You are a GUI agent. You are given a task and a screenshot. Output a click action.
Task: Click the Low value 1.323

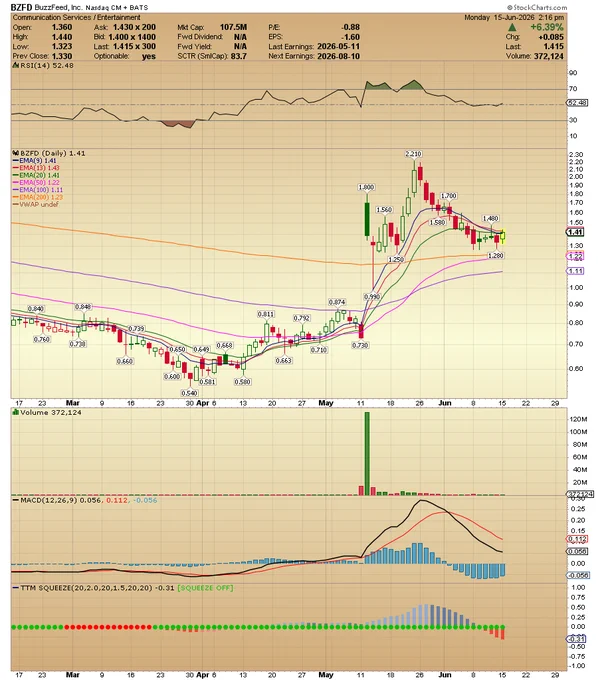point(62,46)
